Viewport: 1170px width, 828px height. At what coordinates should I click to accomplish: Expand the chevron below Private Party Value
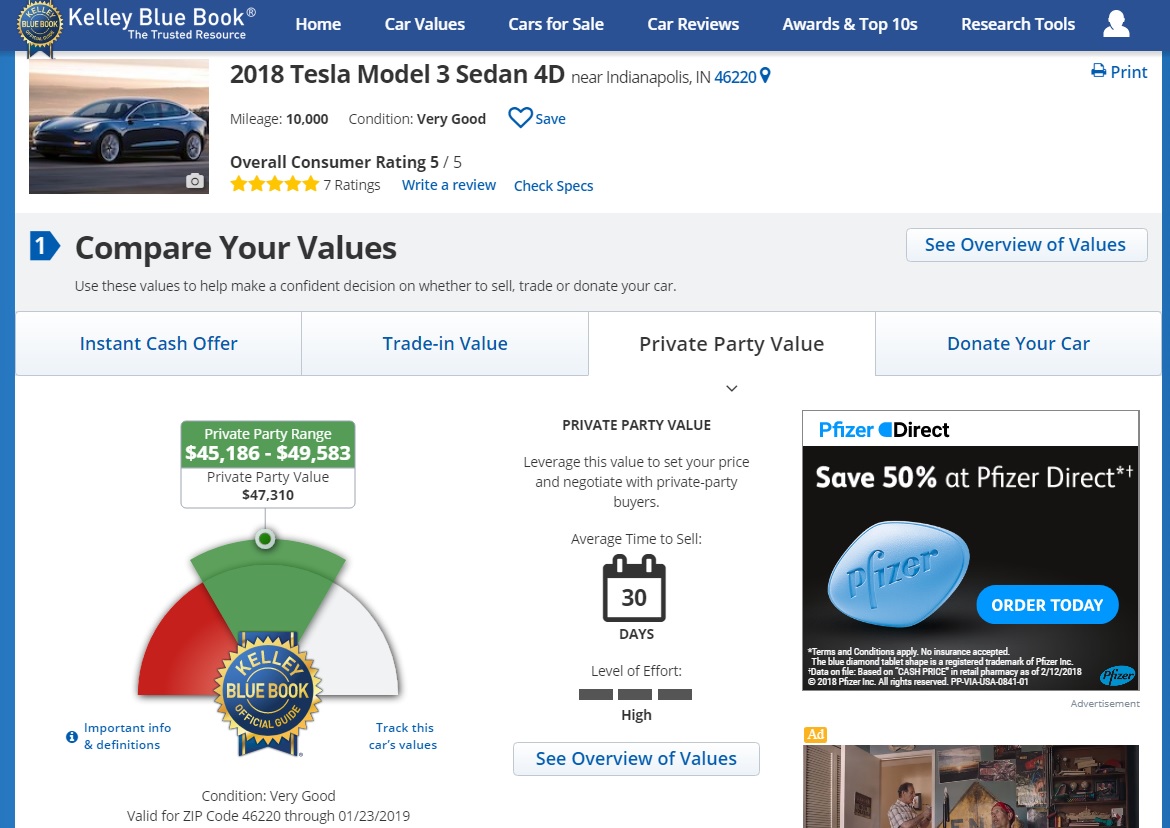tap(732, 388)
